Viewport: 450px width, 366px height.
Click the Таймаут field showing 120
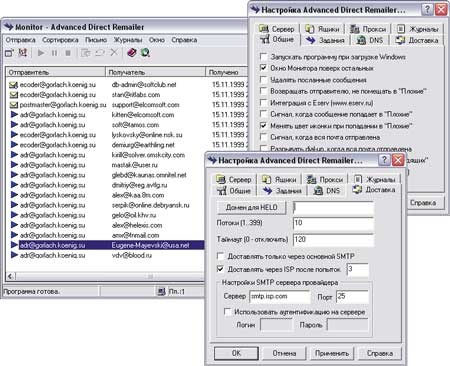pyautogui.click(x=333, y=240)
